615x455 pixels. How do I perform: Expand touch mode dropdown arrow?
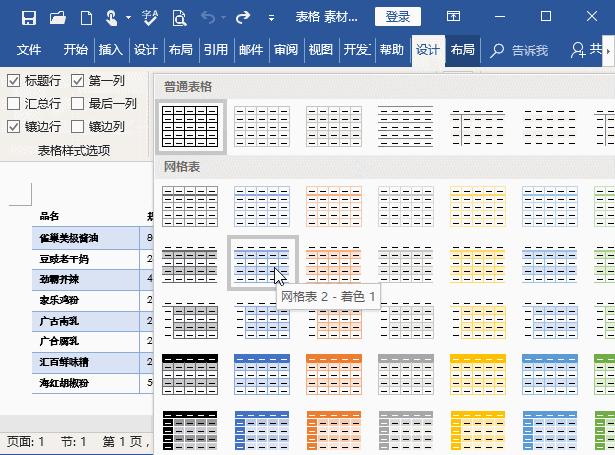(x=128, y=18)
